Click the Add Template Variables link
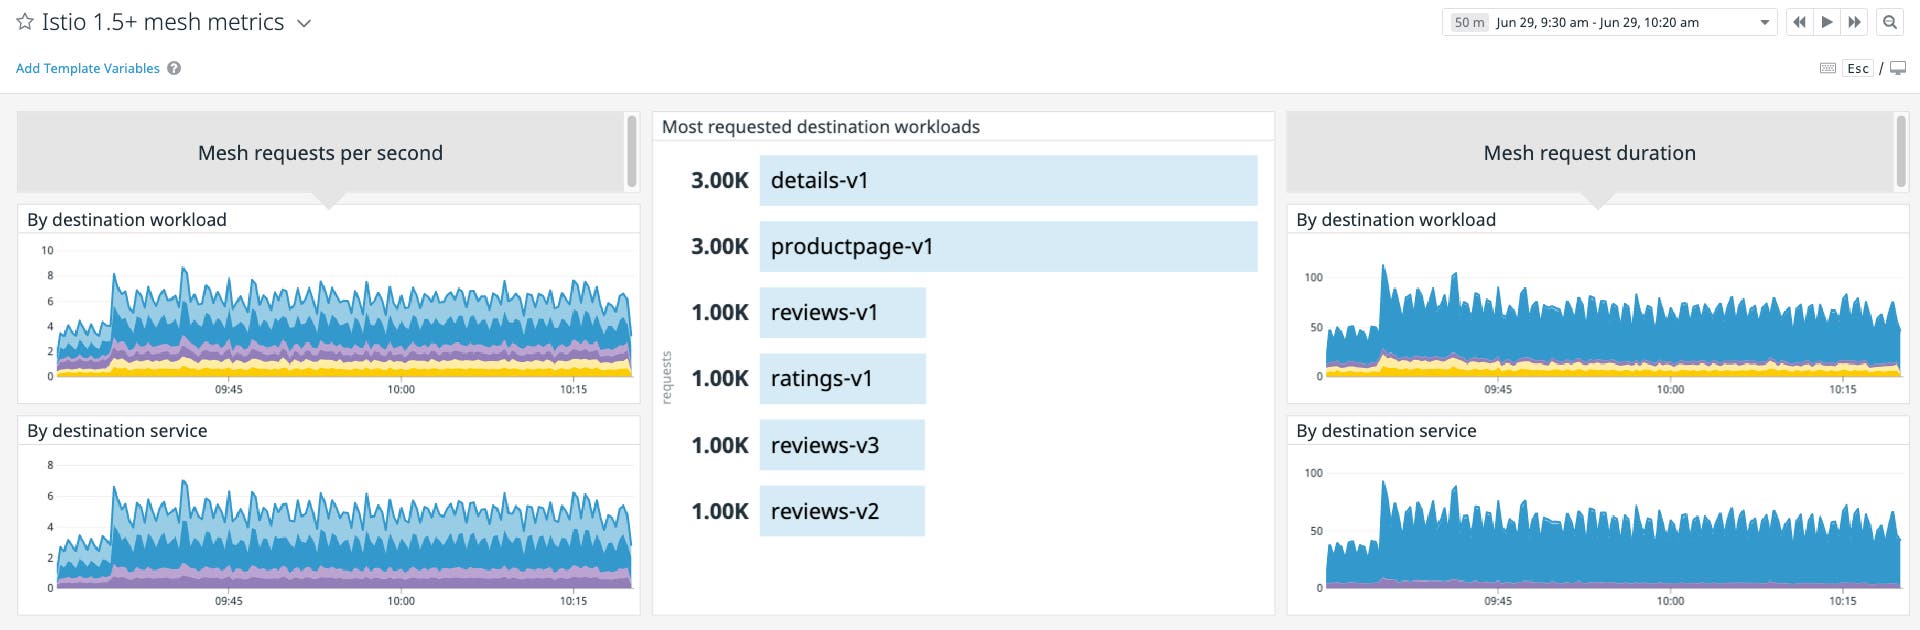1920x630 pixels. (87, 68)
